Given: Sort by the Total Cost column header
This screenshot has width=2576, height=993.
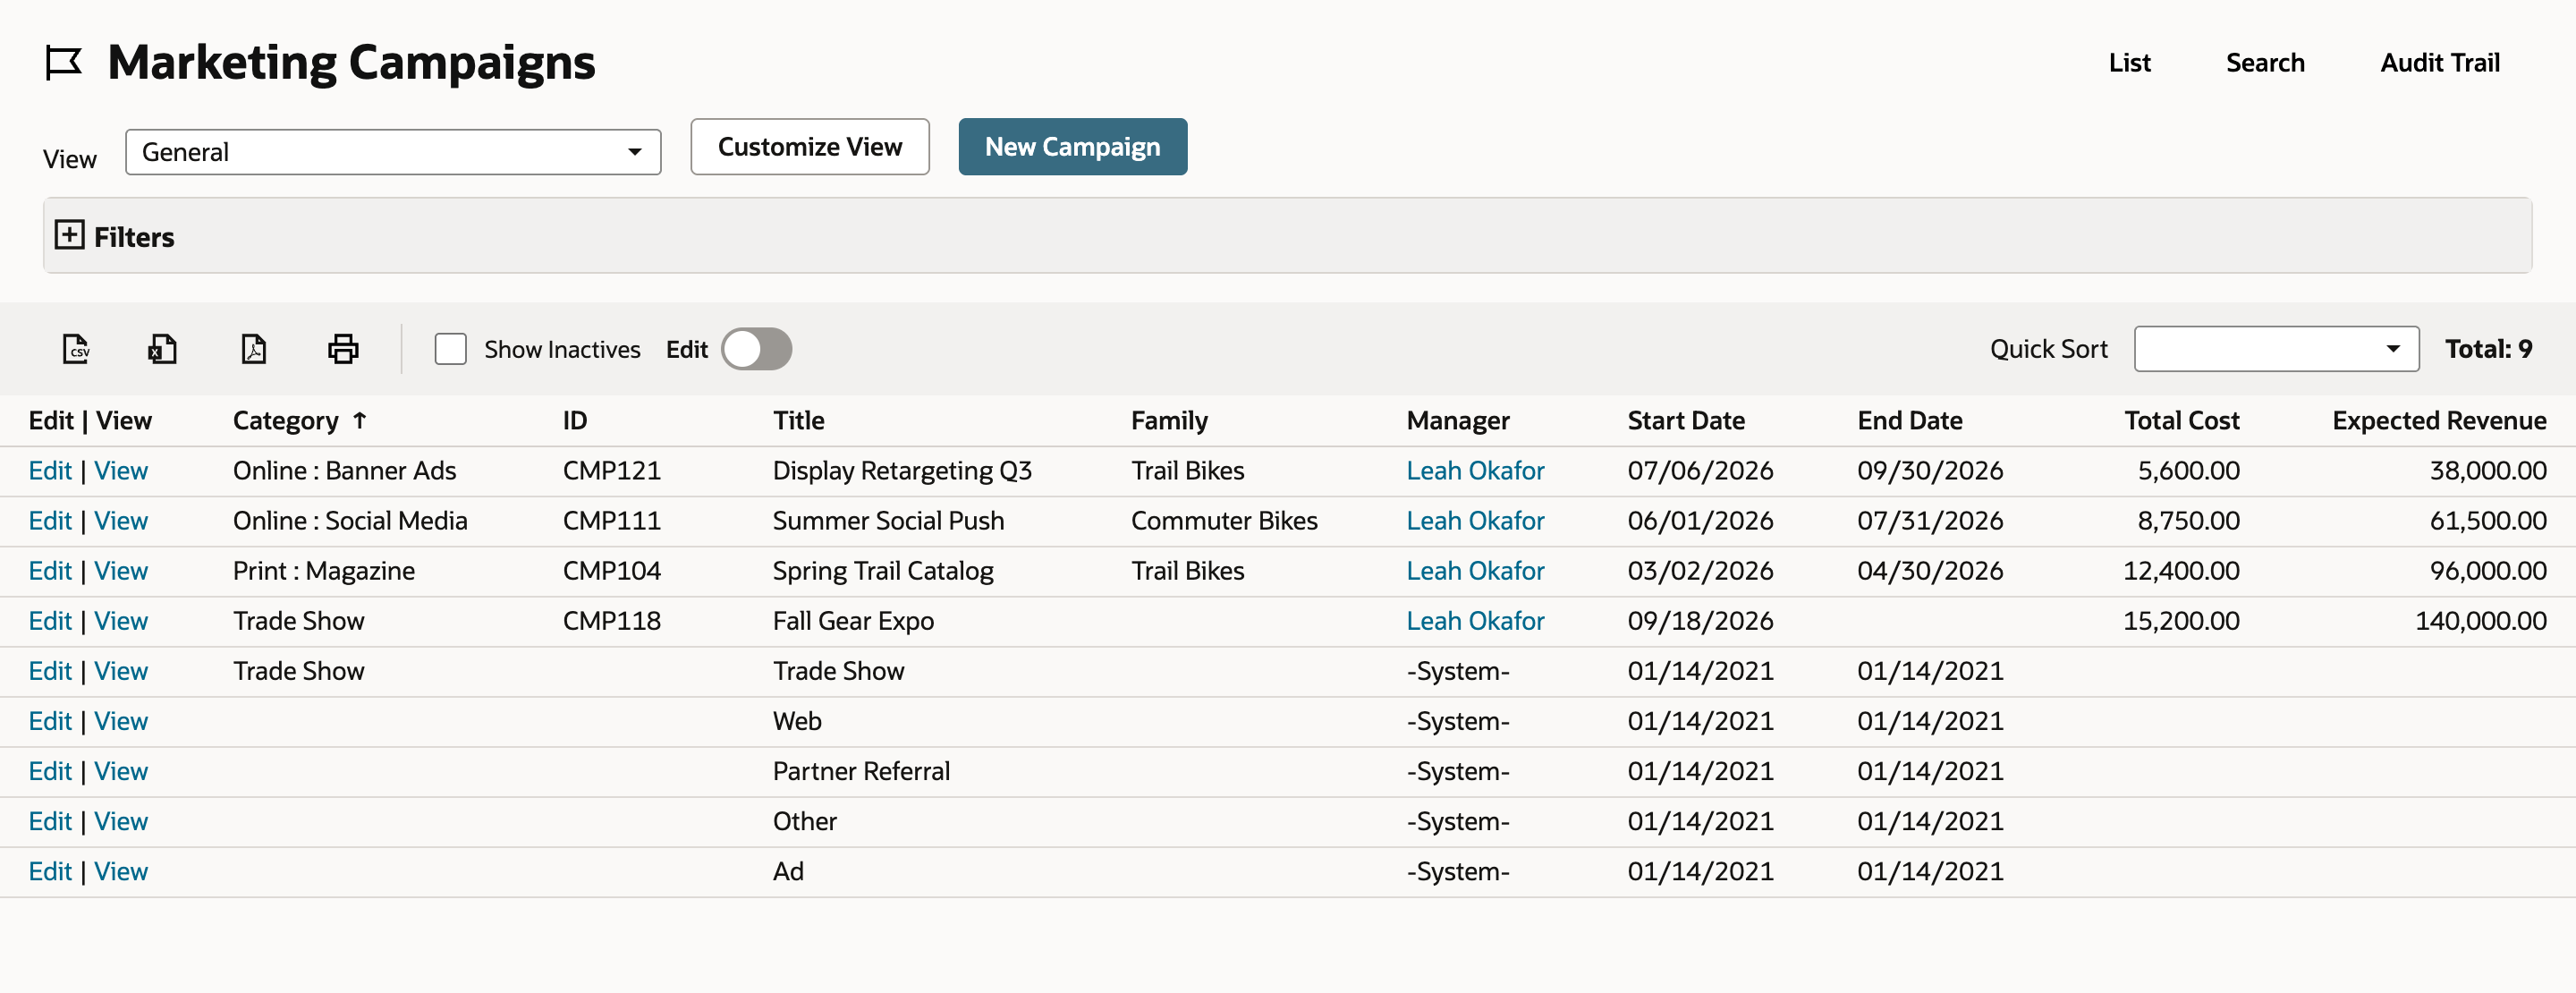Looking at the screenshot, I should tap(2182, 421).
